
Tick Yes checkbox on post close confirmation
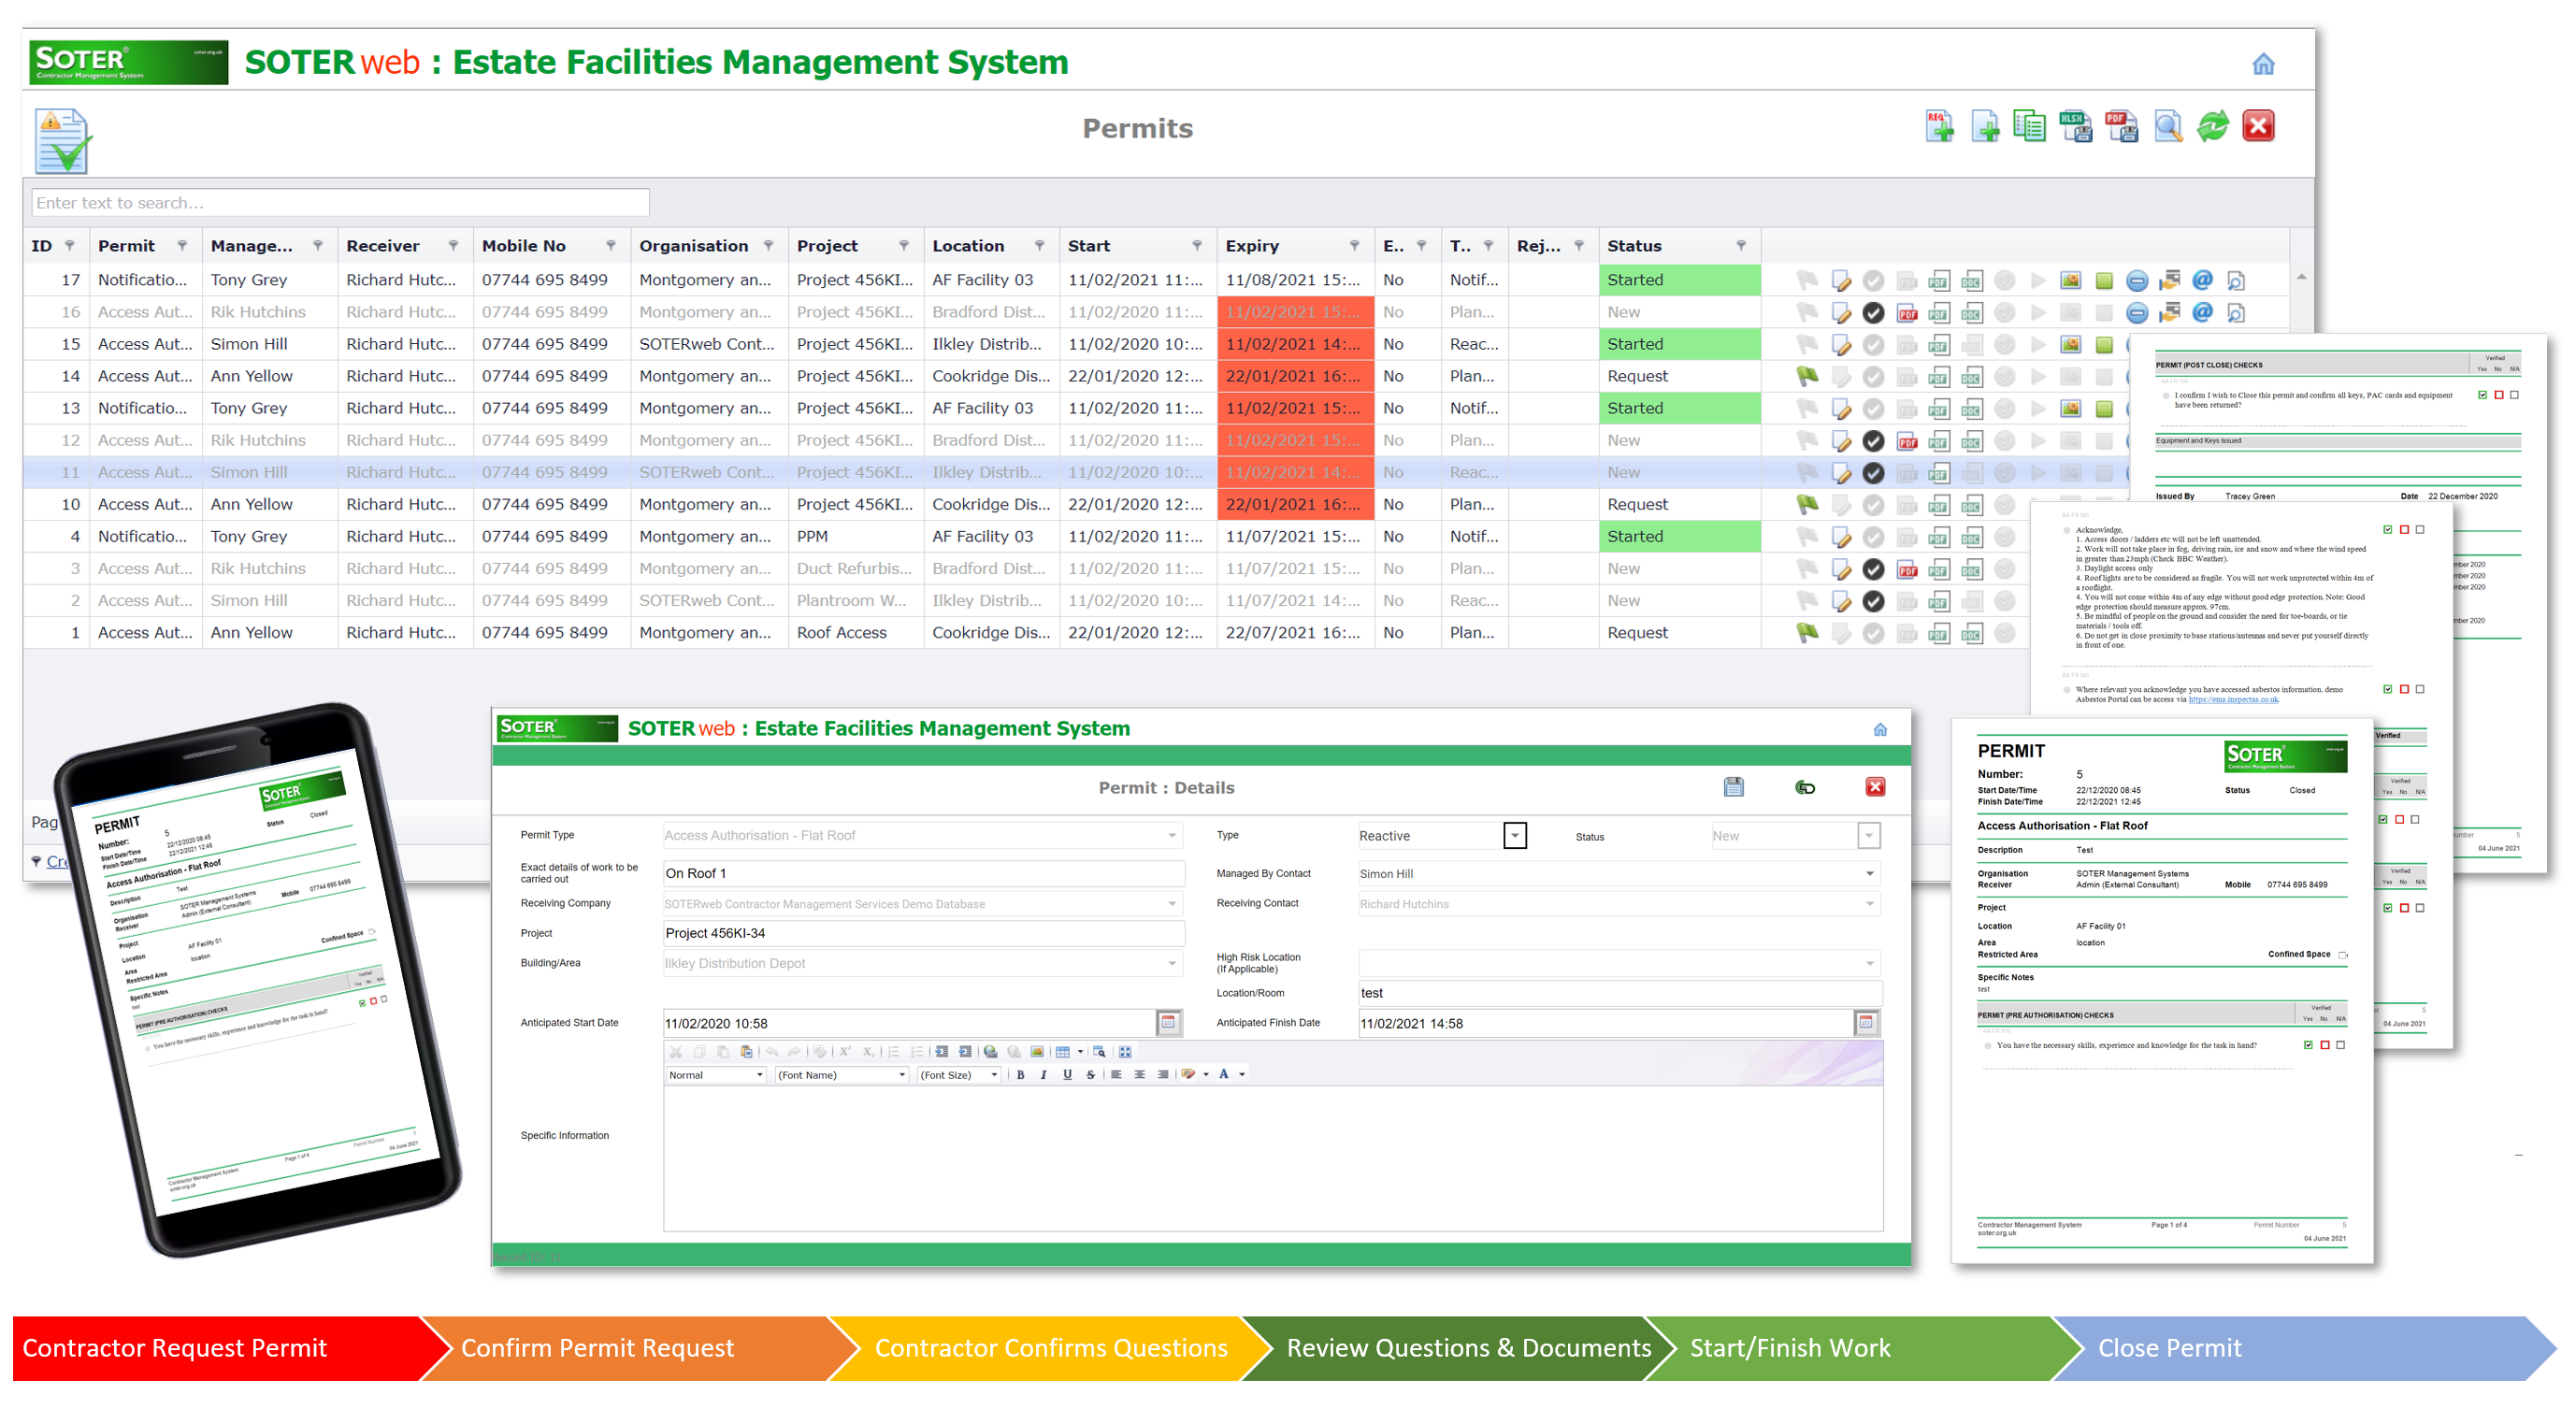[2482, 395]
